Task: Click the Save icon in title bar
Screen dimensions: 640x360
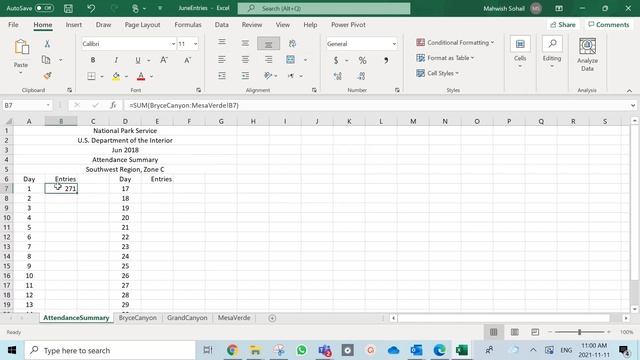Action: tap(68, 8)
